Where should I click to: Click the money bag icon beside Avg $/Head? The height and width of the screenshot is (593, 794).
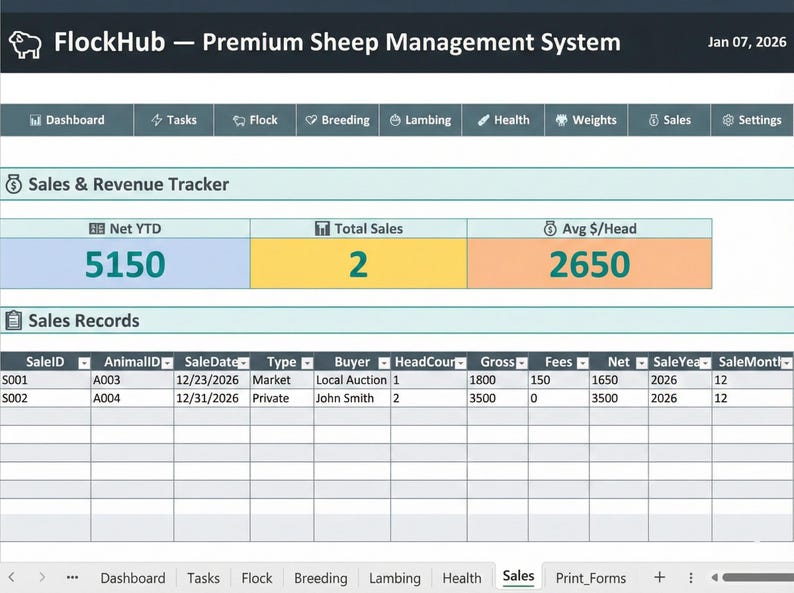(x=550, y=228)
